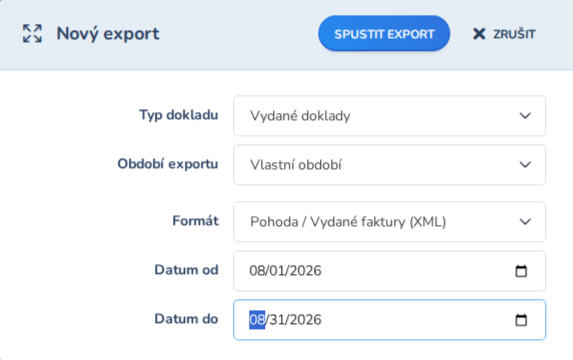Click the Datum od field label

click(186, 270)
